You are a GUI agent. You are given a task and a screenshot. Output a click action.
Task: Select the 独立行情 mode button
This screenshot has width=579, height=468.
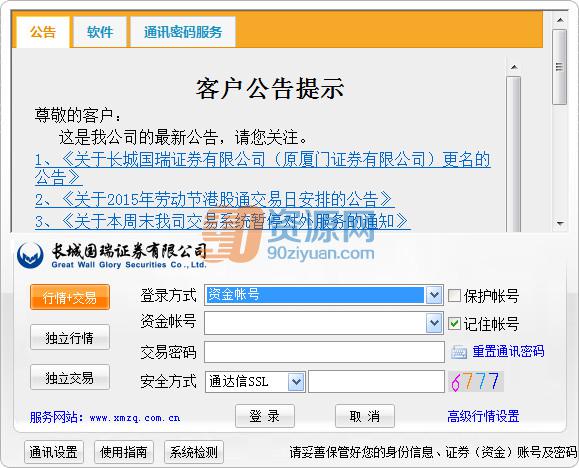(x=70, y=337)
